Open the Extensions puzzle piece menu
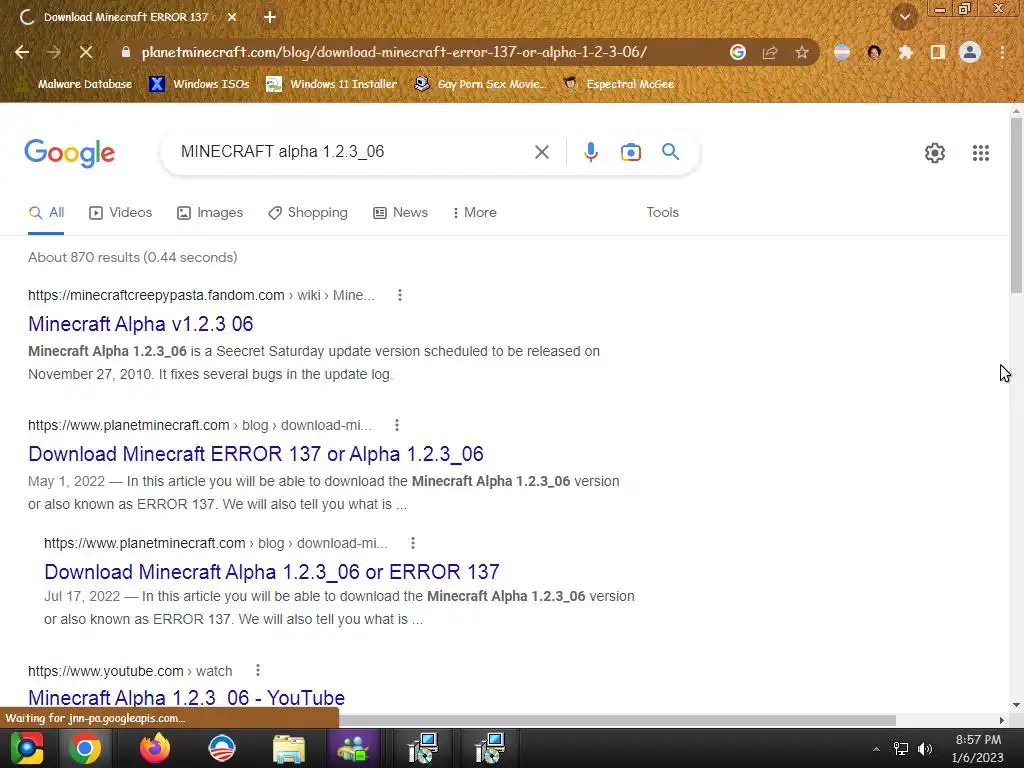Image resolution: width=1024 pixels, height=768 pixels. click(x=905, y=52)
